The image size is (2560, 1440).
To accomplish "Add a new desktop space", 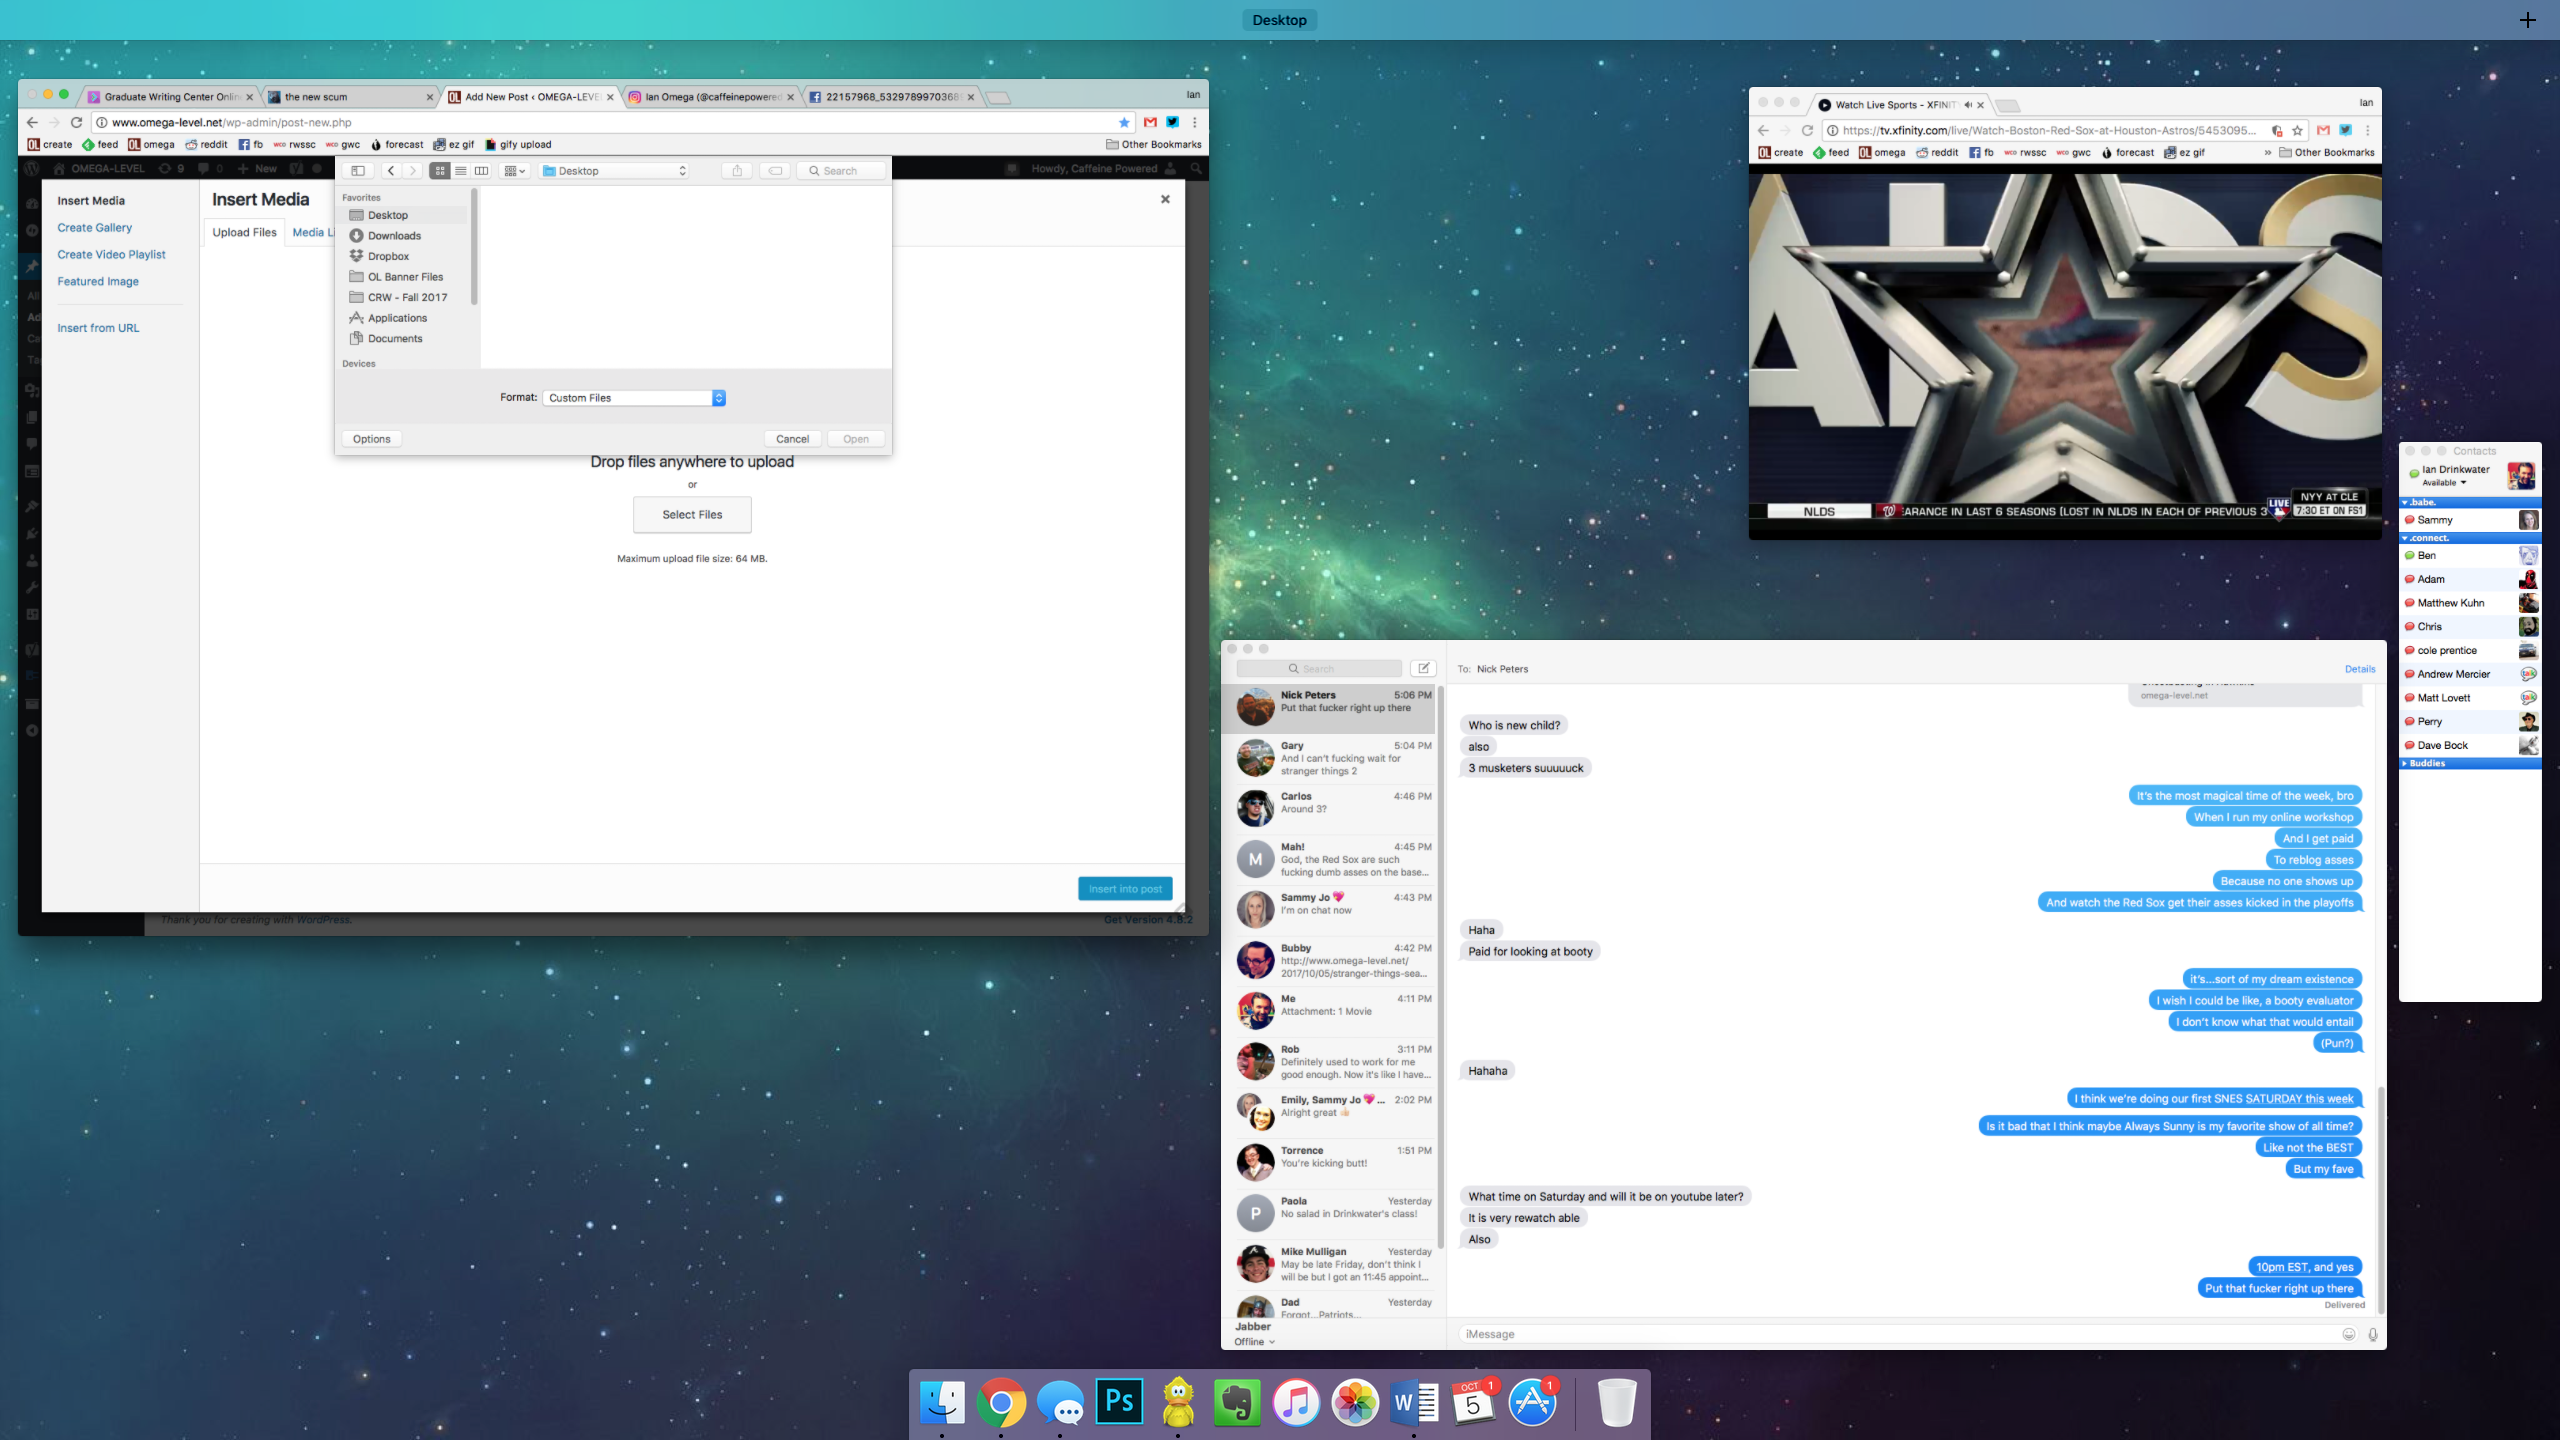I will coord(2527,20).
